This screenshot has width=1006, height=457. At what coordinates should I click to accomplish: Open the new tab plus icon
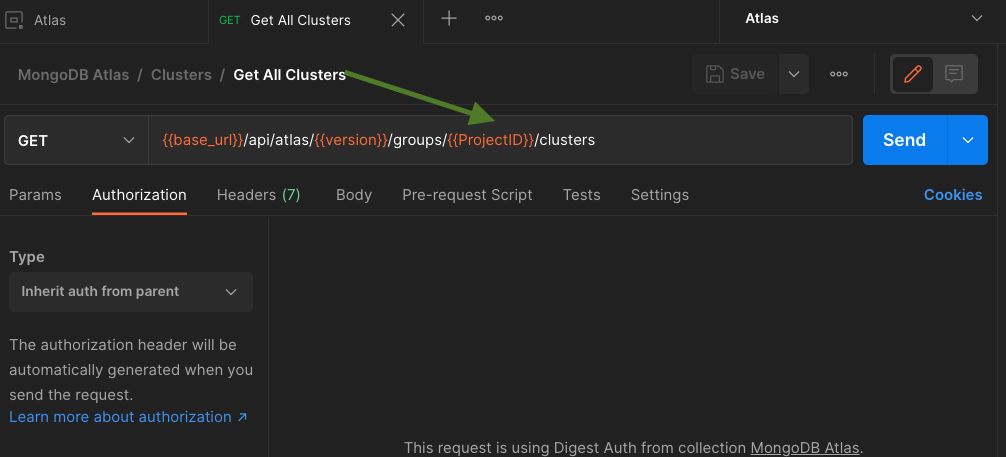449,19
